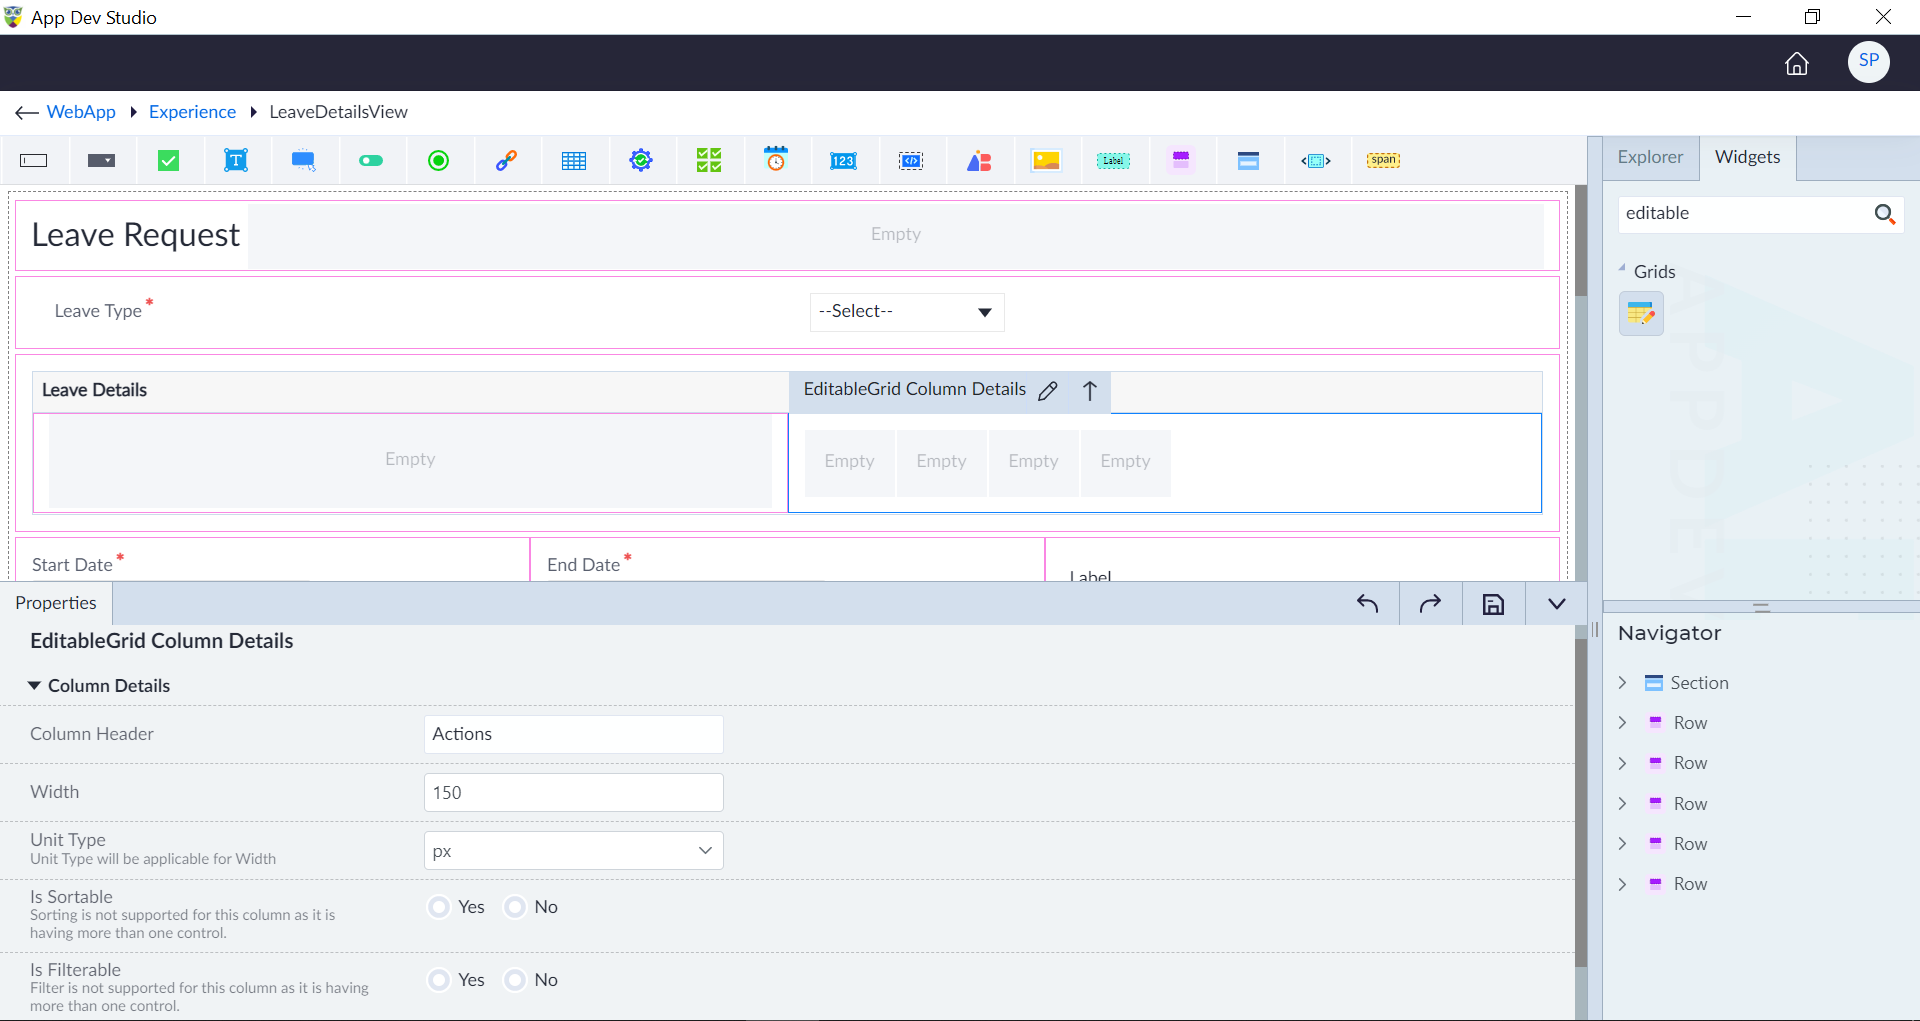
Task: Set Is Filterable to No
Action: [514, 980]
